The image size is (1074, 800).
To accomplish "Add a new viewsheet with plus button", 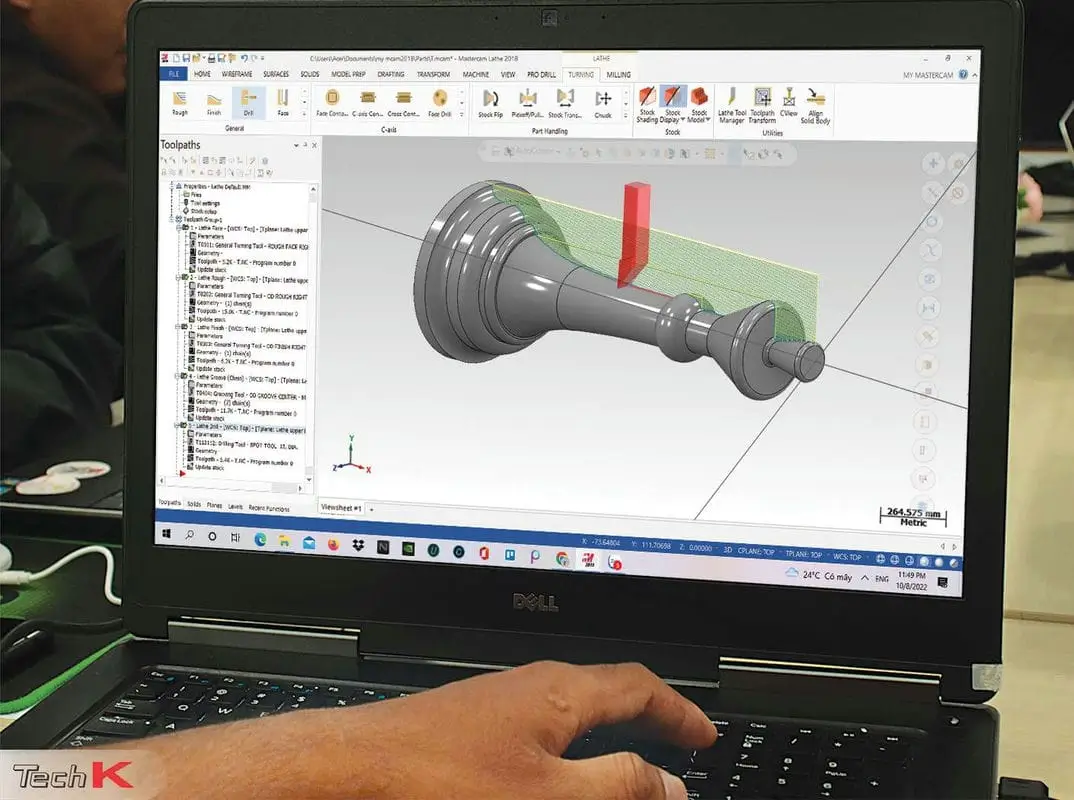I will [371, 509].
